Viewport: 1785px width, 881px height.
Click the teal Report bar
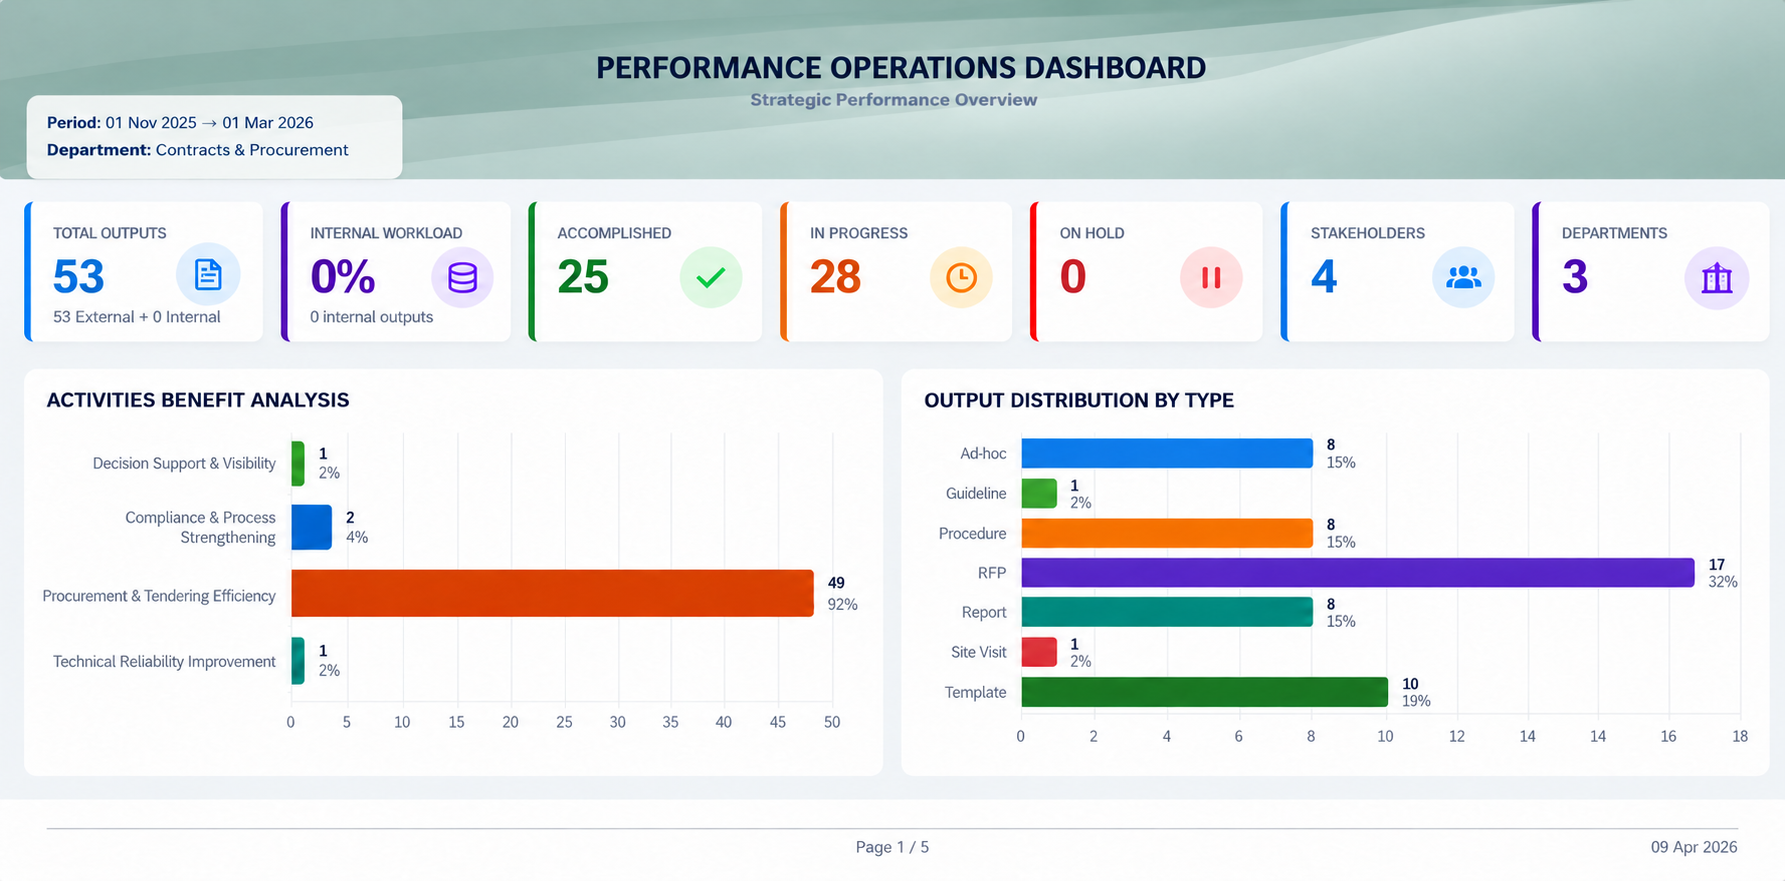point(1167,612)
